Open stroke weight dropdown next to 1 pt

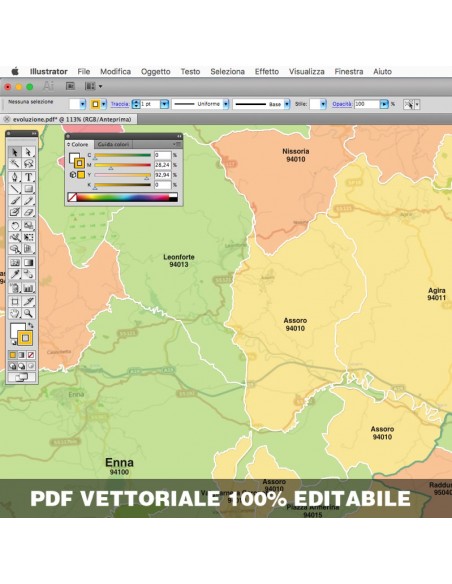[x=164, y=104]
